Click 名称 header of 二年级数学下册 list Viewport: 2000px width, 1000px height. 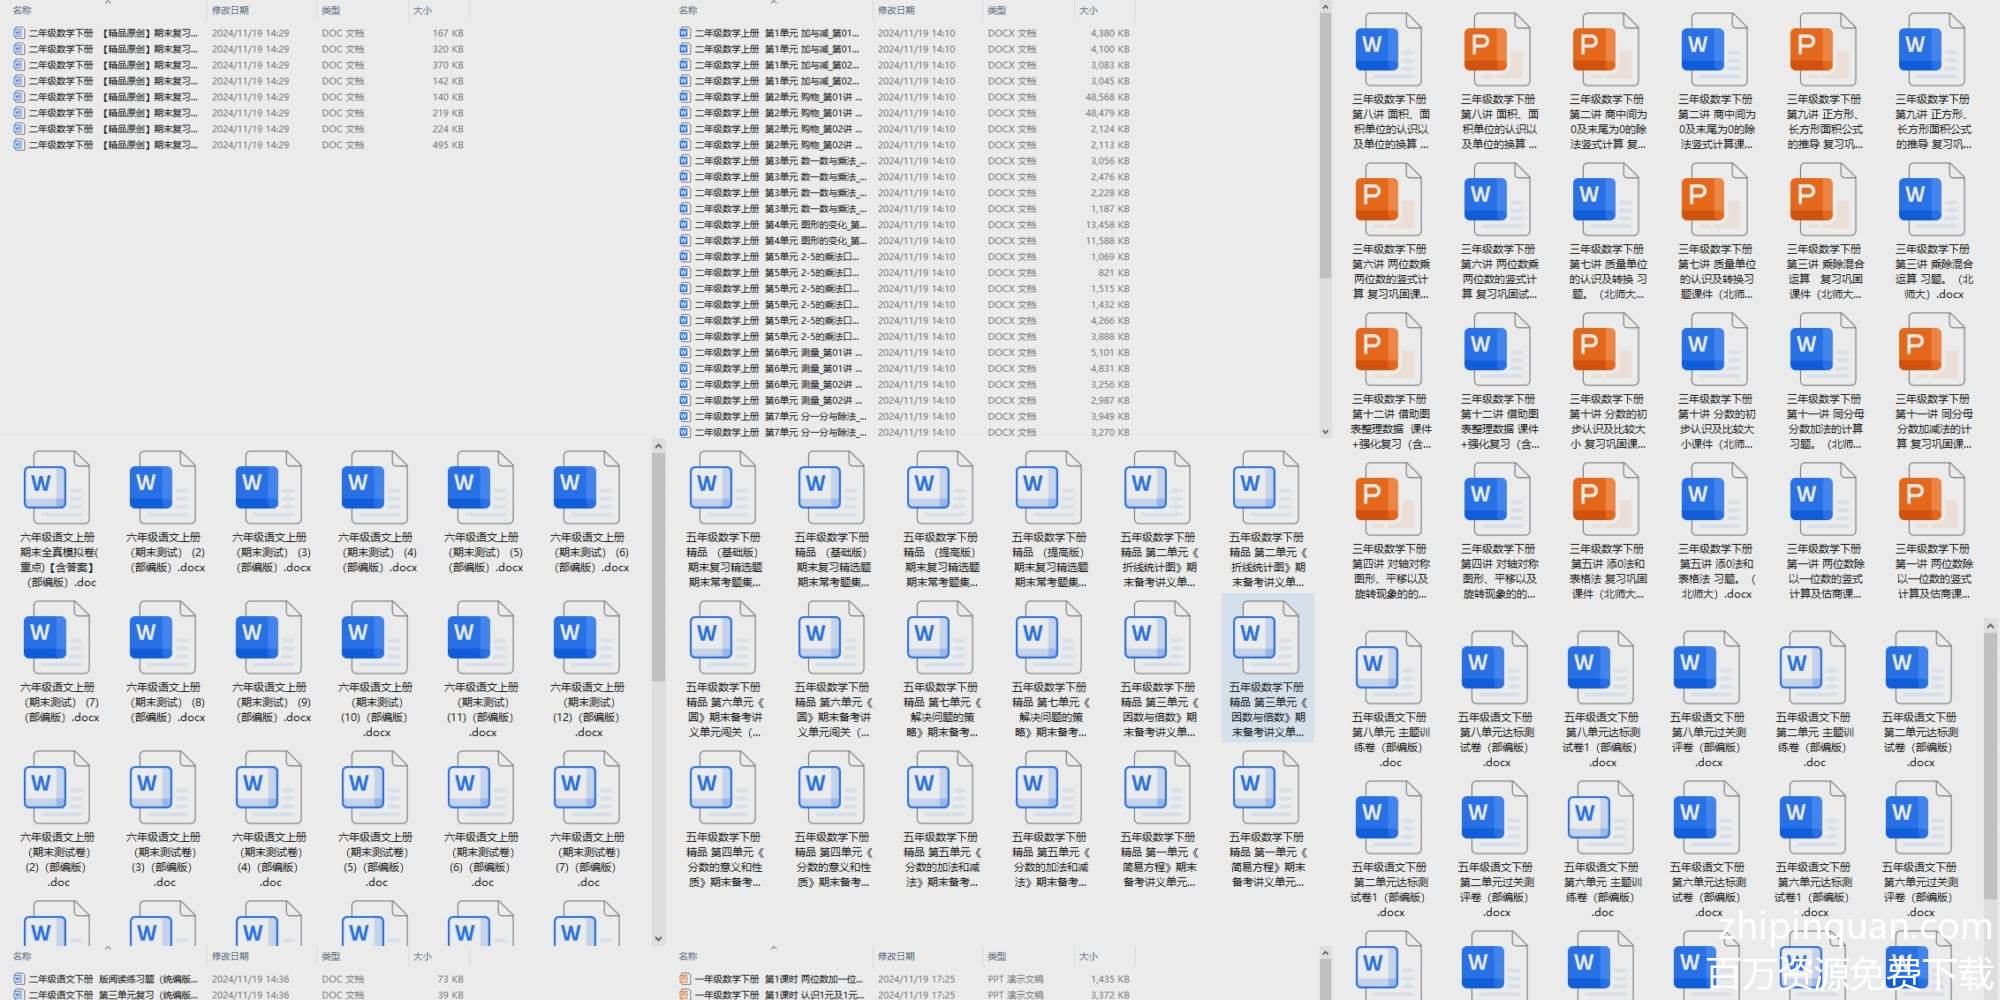22,10
